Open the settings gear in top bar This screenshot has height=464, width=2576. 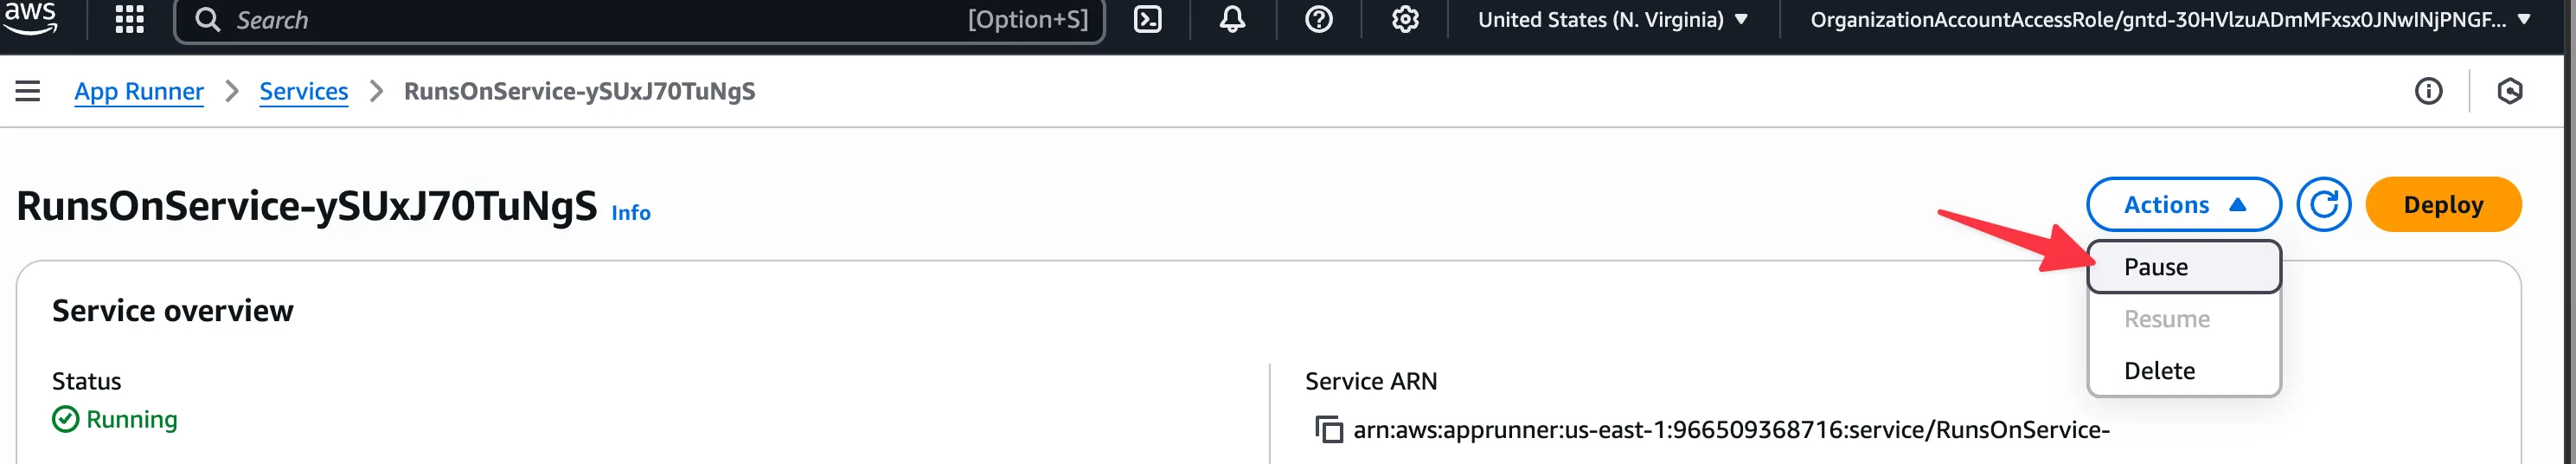[1405, 19]
